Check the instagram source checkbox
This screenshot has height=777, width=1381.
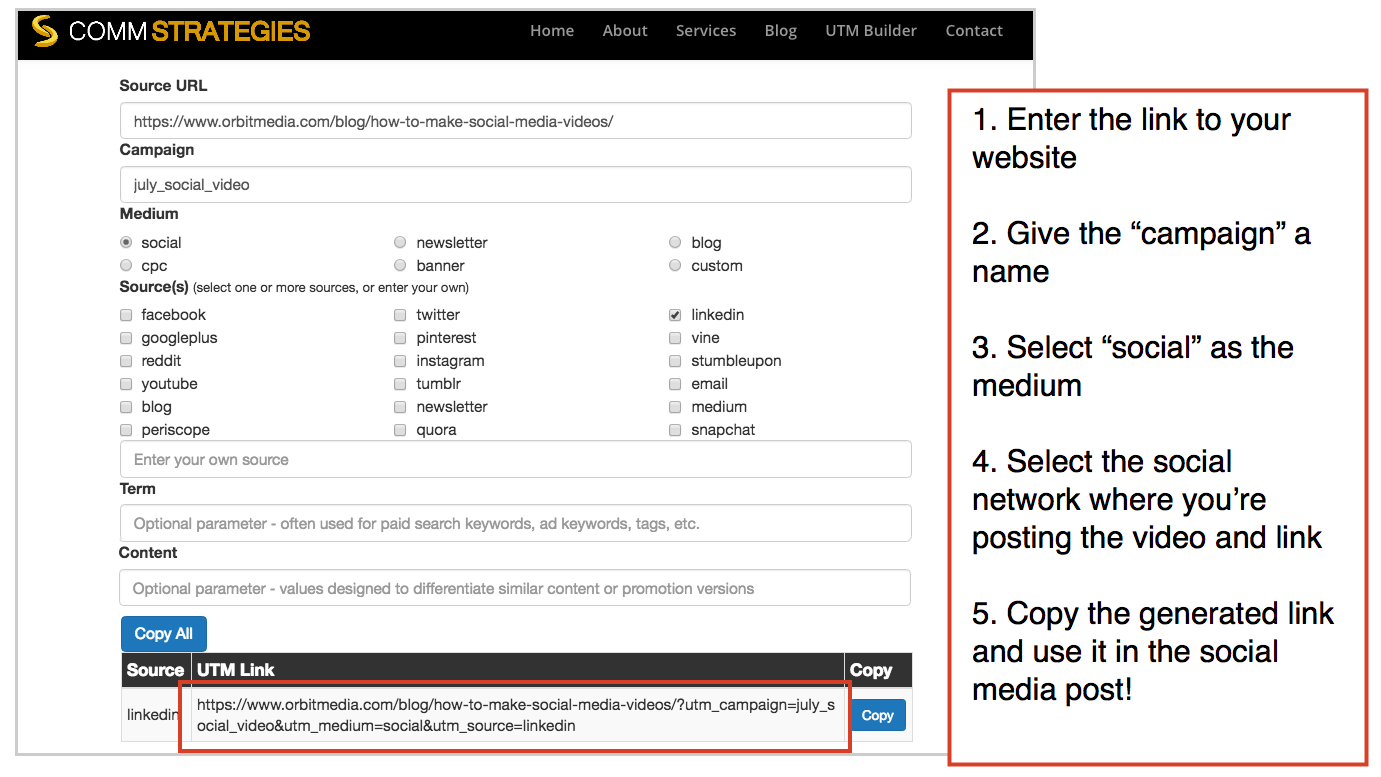[400, 361]
